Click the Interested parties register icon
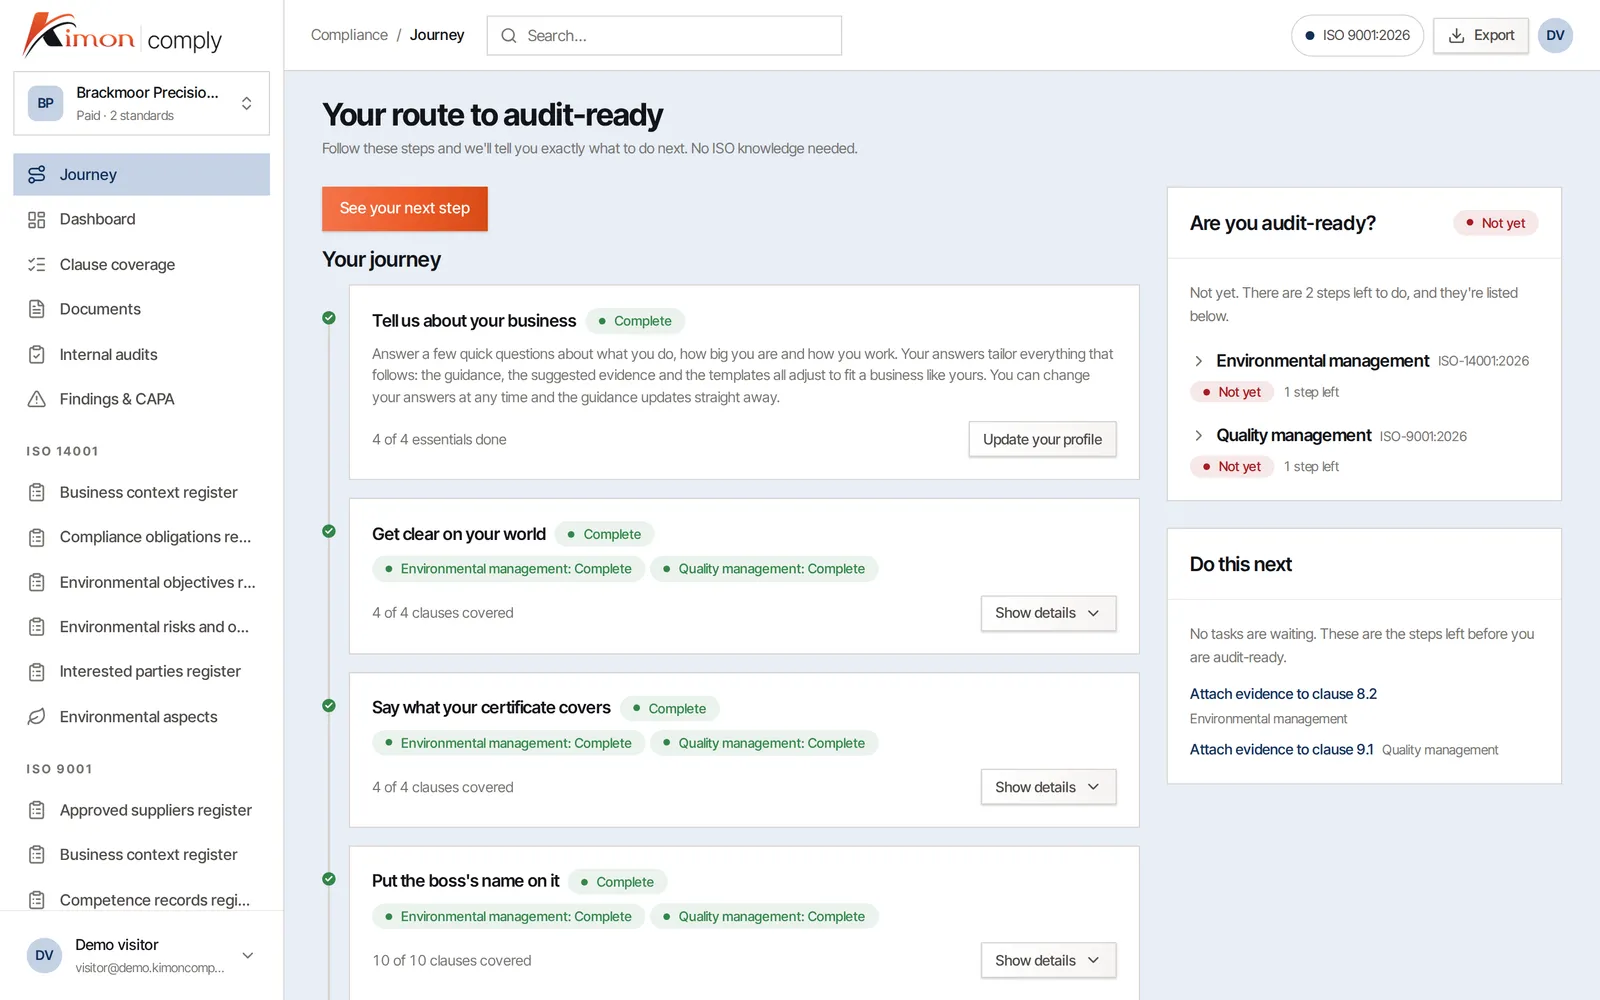Image resolution: width=1600 pixels, height=1000 pixels. (x=37, y=672)
